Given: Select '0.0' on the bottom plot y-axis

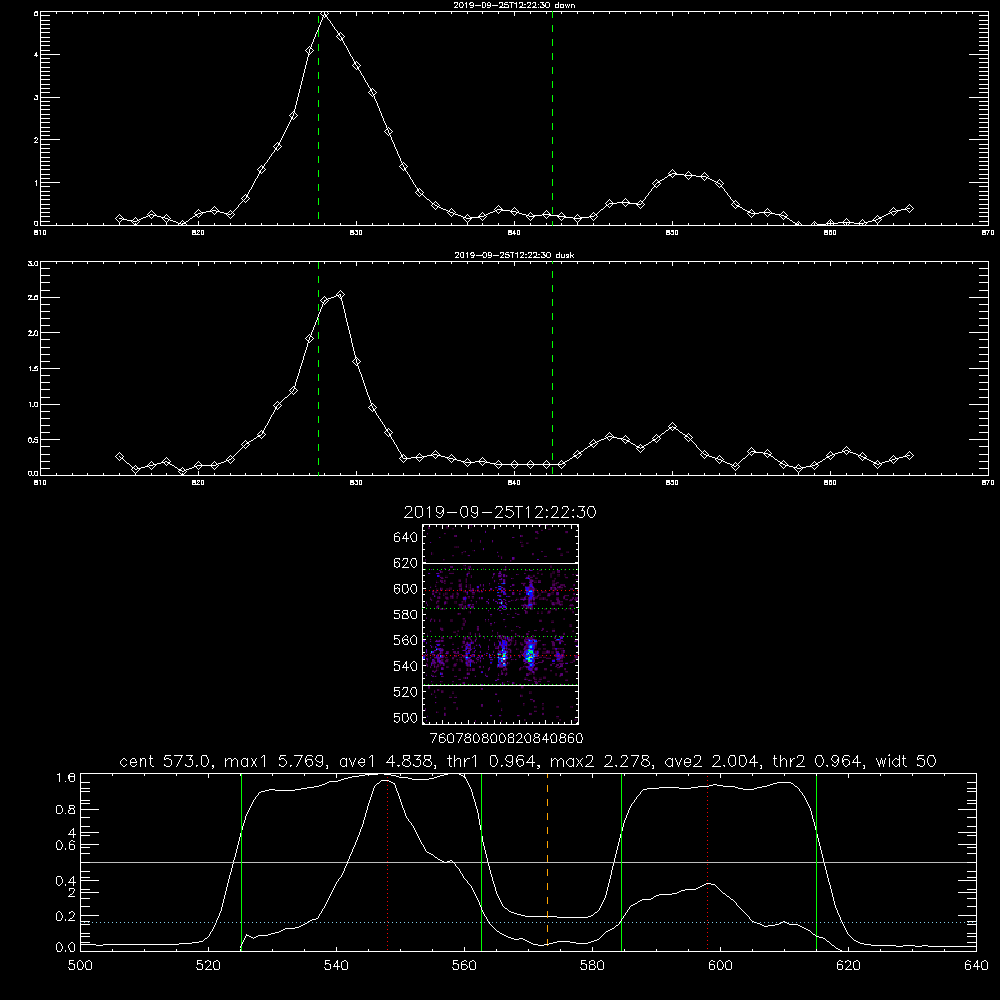Looking at the screenshot, I should coord(66,948).
